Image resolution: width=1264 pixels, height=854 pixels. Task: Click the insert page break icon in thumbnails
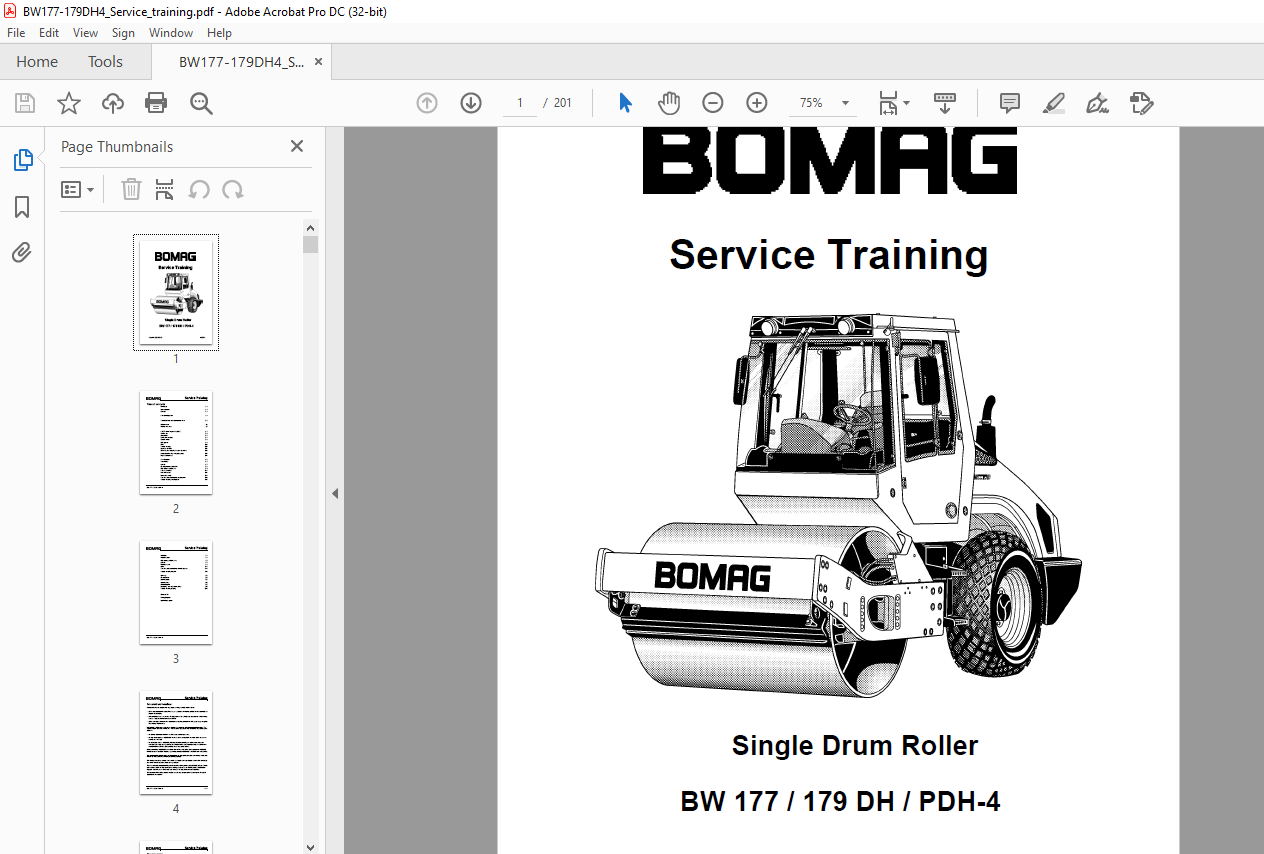pyautogui.click(x=165, y=189)
